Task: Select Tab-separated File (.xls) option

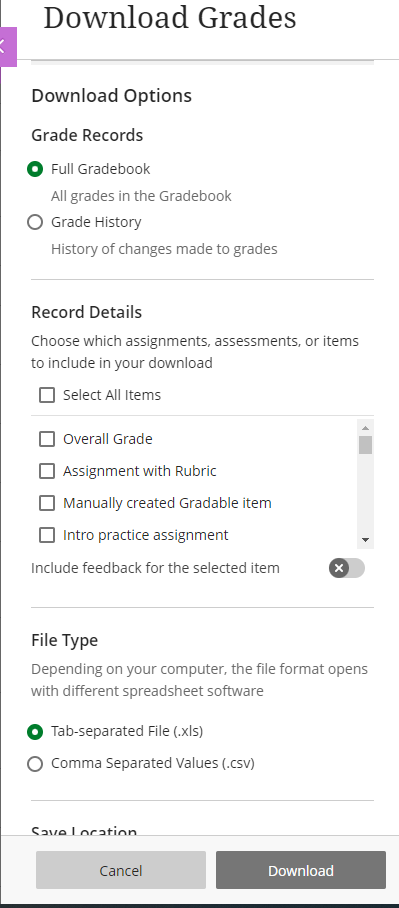Action: pos(35,732)
